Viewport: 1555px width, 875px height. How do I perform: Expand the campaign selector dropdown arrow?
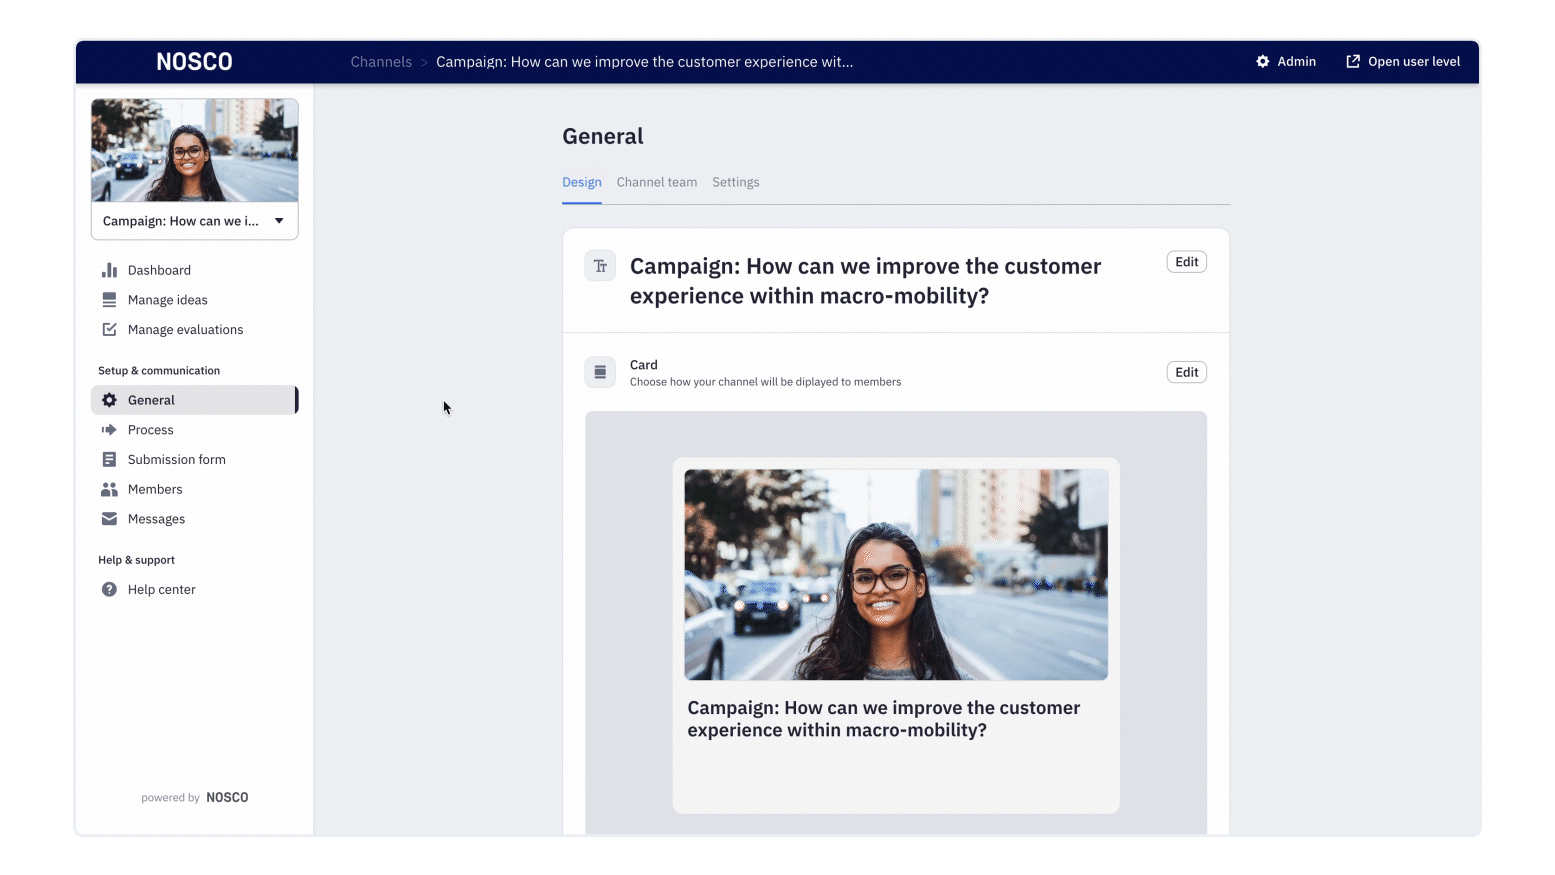pos(279,221)
